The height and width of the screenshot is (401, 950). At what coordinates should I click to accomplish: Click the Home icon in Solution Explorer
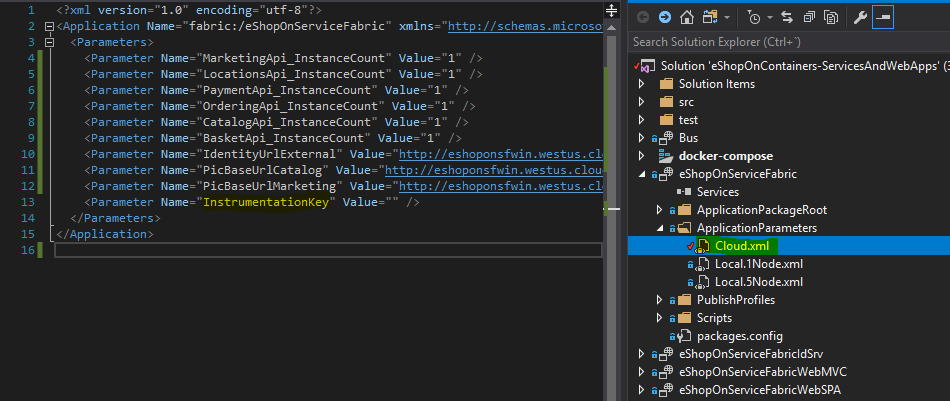[687, 17]
